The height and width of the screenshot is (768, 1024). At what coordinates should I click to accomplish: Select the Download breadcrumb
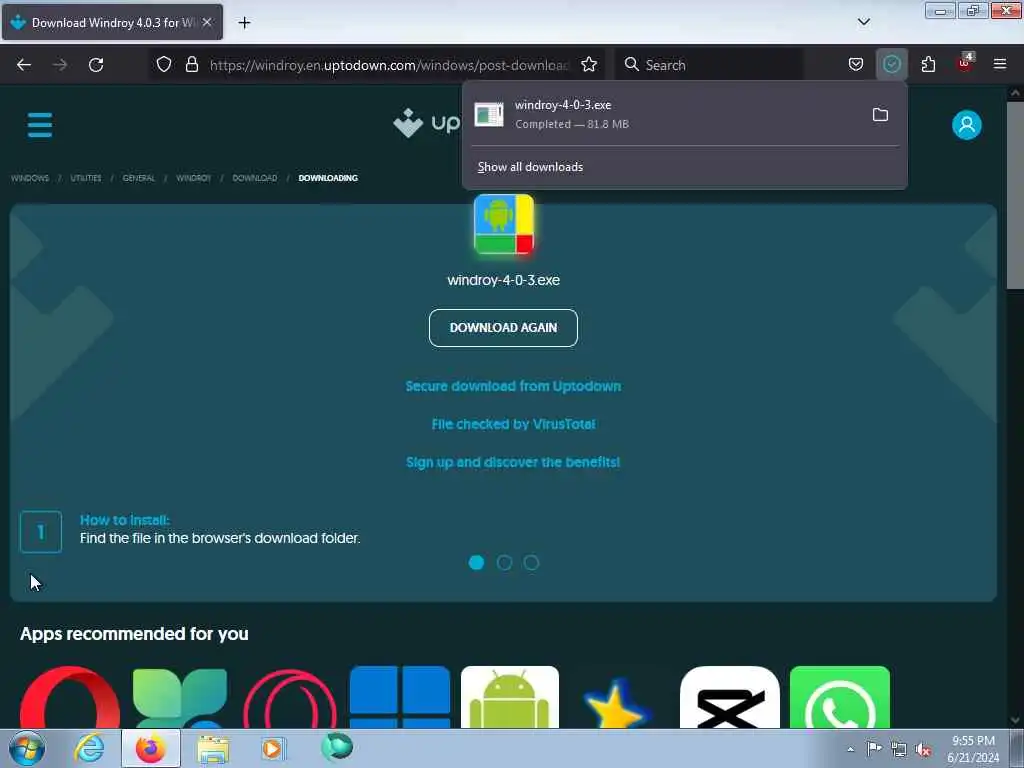coord(255,178)
